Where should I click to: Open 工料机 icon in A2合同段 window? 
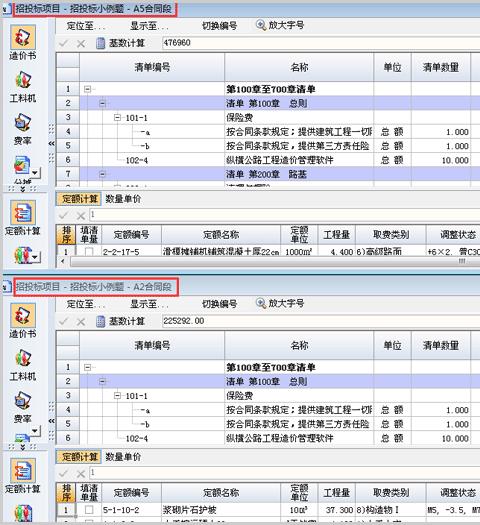22,359
